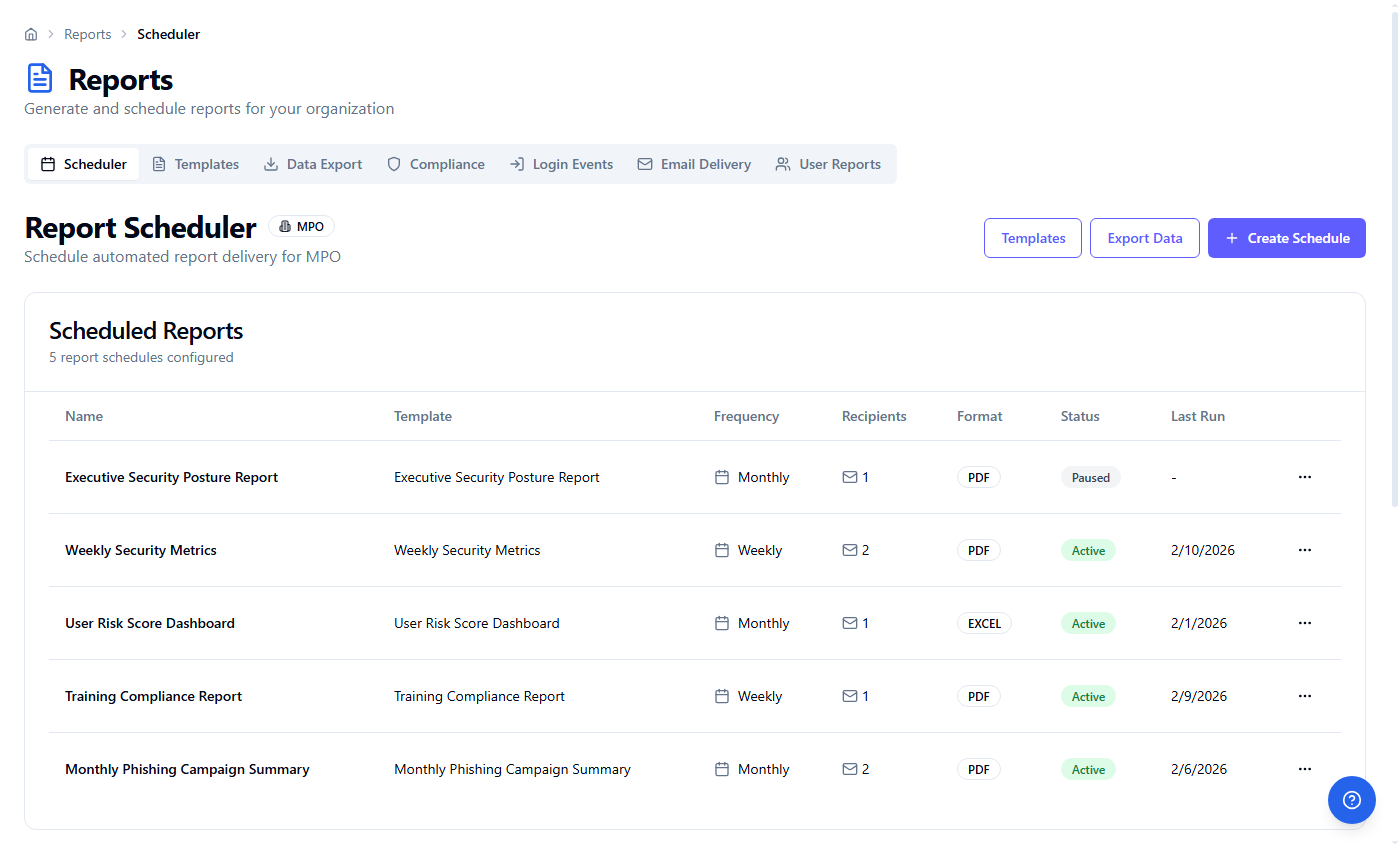Open the actions menu for Executive Security Posture Report

[1304, 477]
